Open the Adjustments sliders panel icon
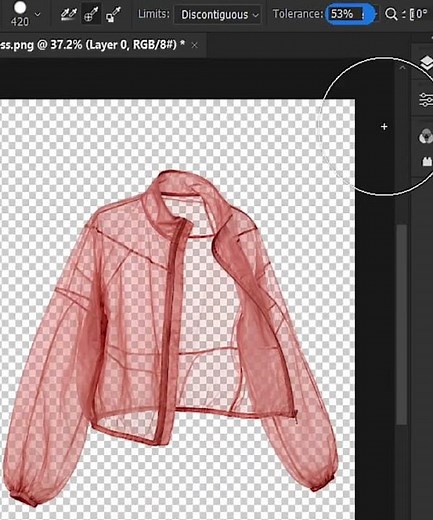Viewport: 433px width, 520px height. point(426,100)
